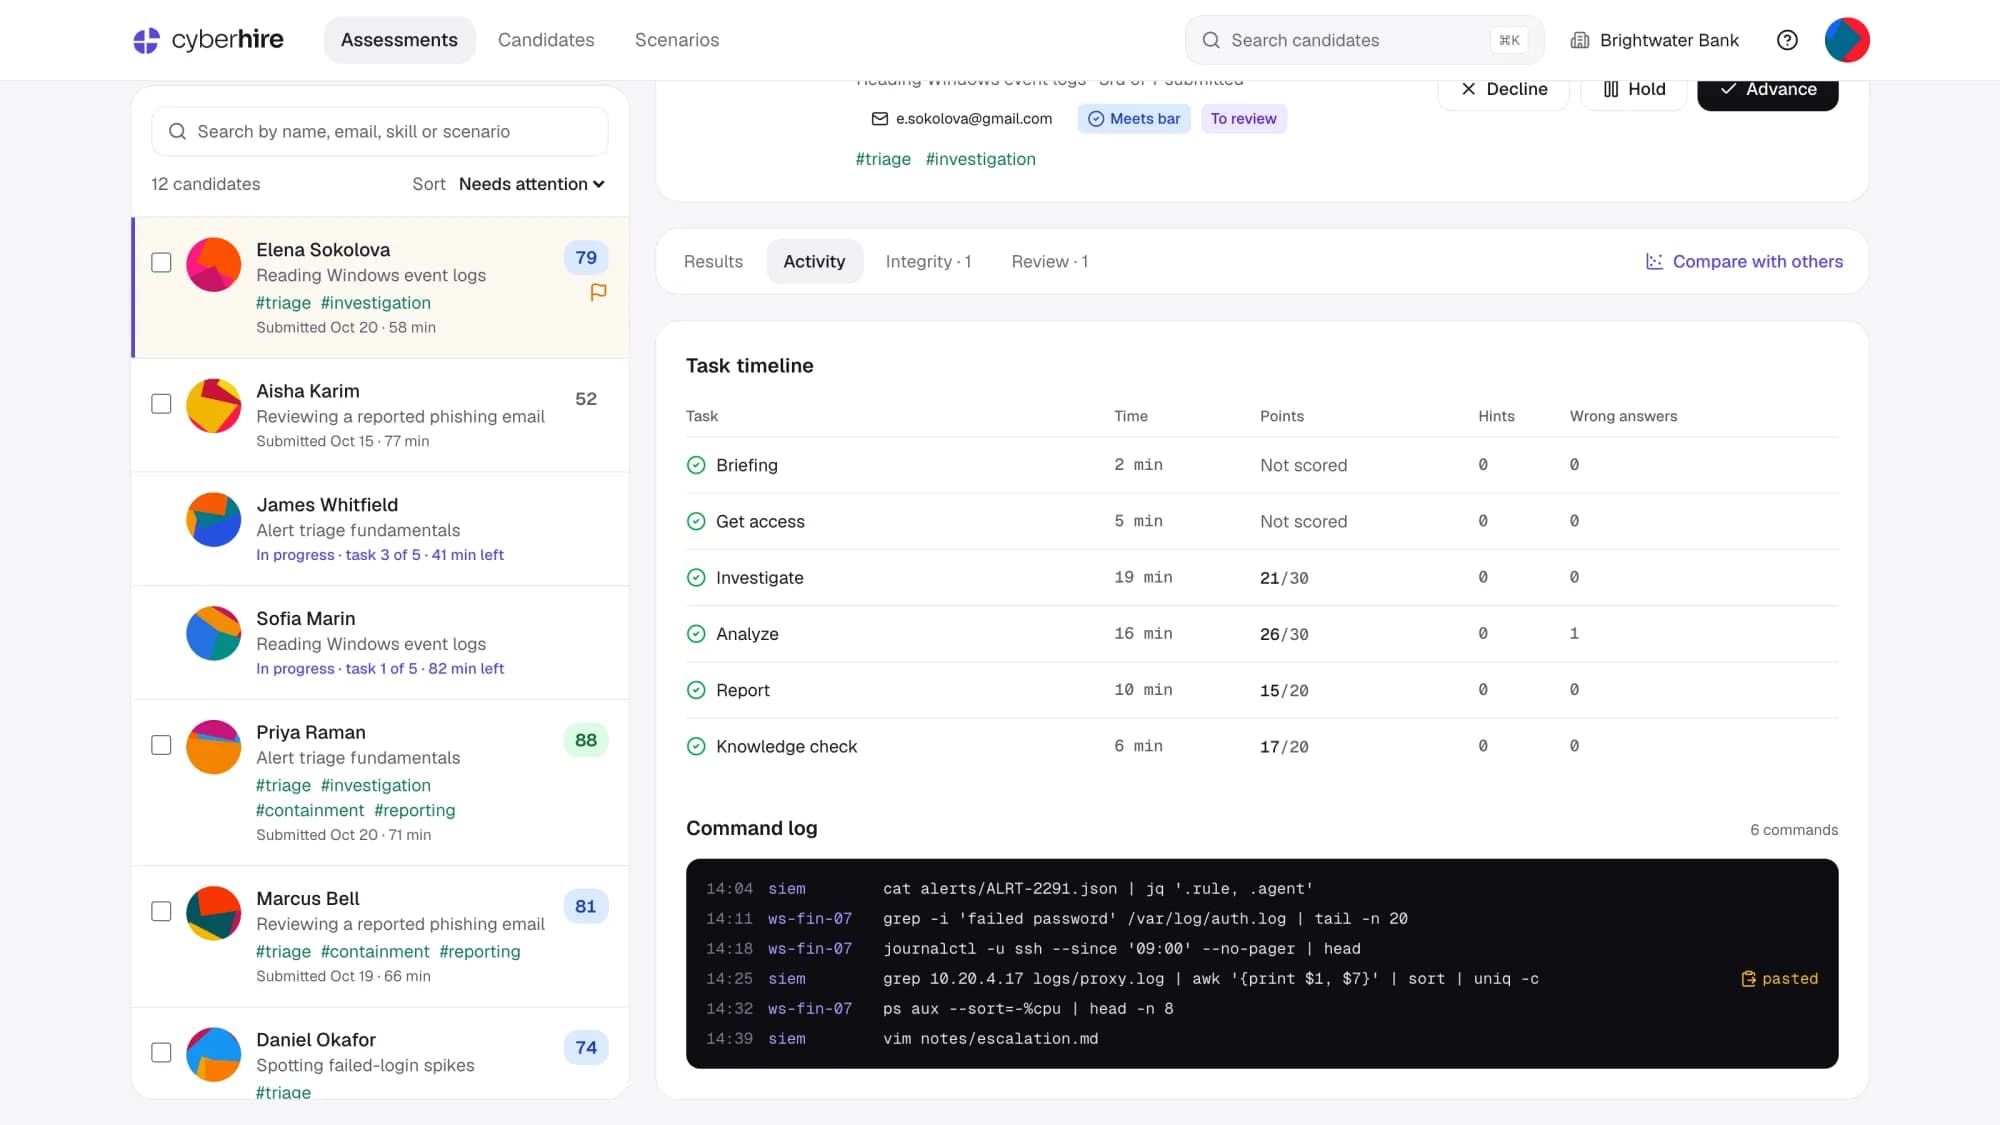This screenshot has width=2000, height=1125.
Task: Click the building icon beside Brightwater Bank
Action: 1580,40
